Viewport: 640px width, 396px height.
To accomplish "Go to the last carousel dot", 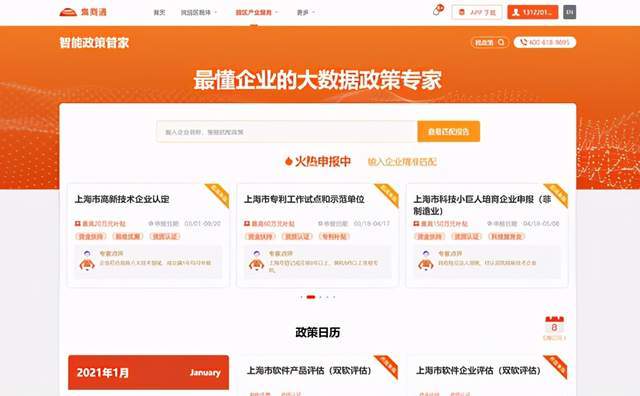I will coord(334,297).
